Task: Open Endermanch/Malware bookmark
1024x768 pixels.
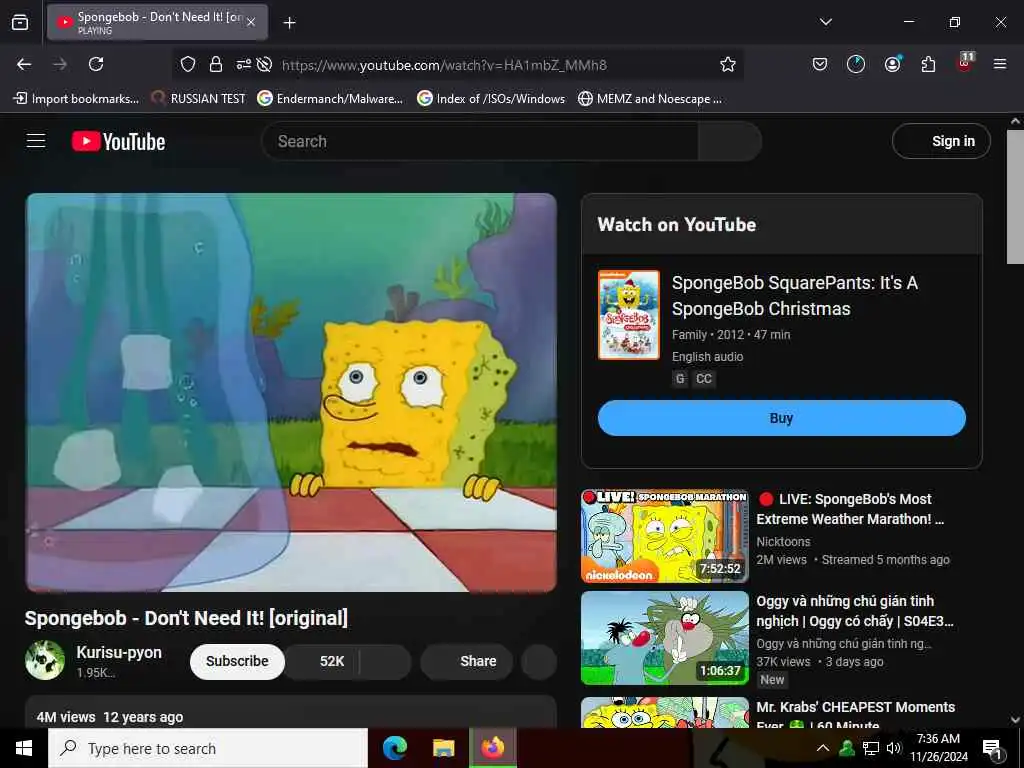Action: pos(330,99)
